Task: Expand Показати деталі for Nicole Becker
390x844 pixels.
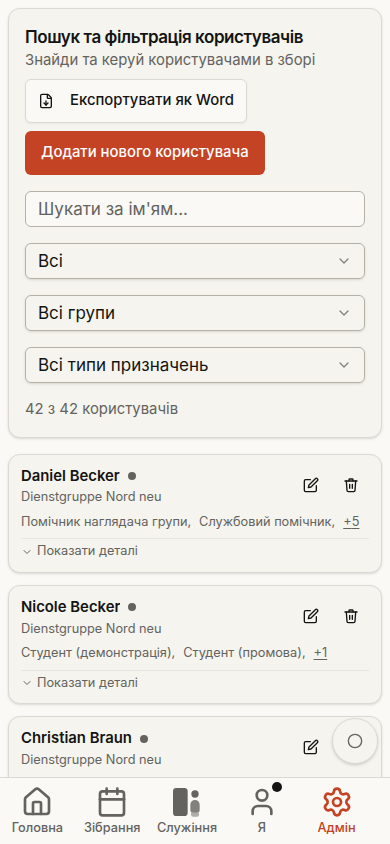Action: [x=80, y=683]
